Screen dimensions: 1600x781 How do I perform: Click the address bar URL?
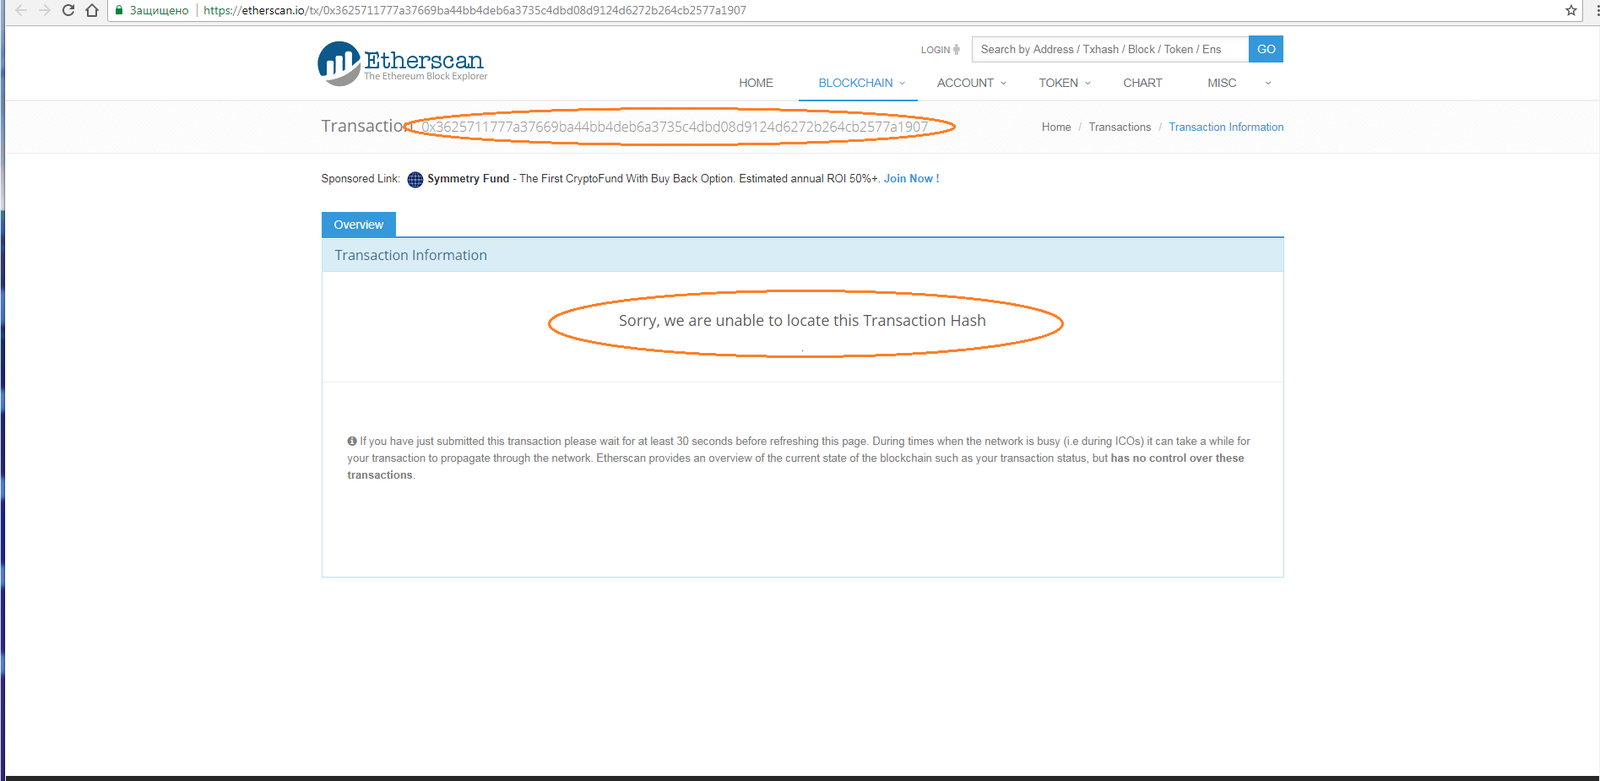coord(475,10)
